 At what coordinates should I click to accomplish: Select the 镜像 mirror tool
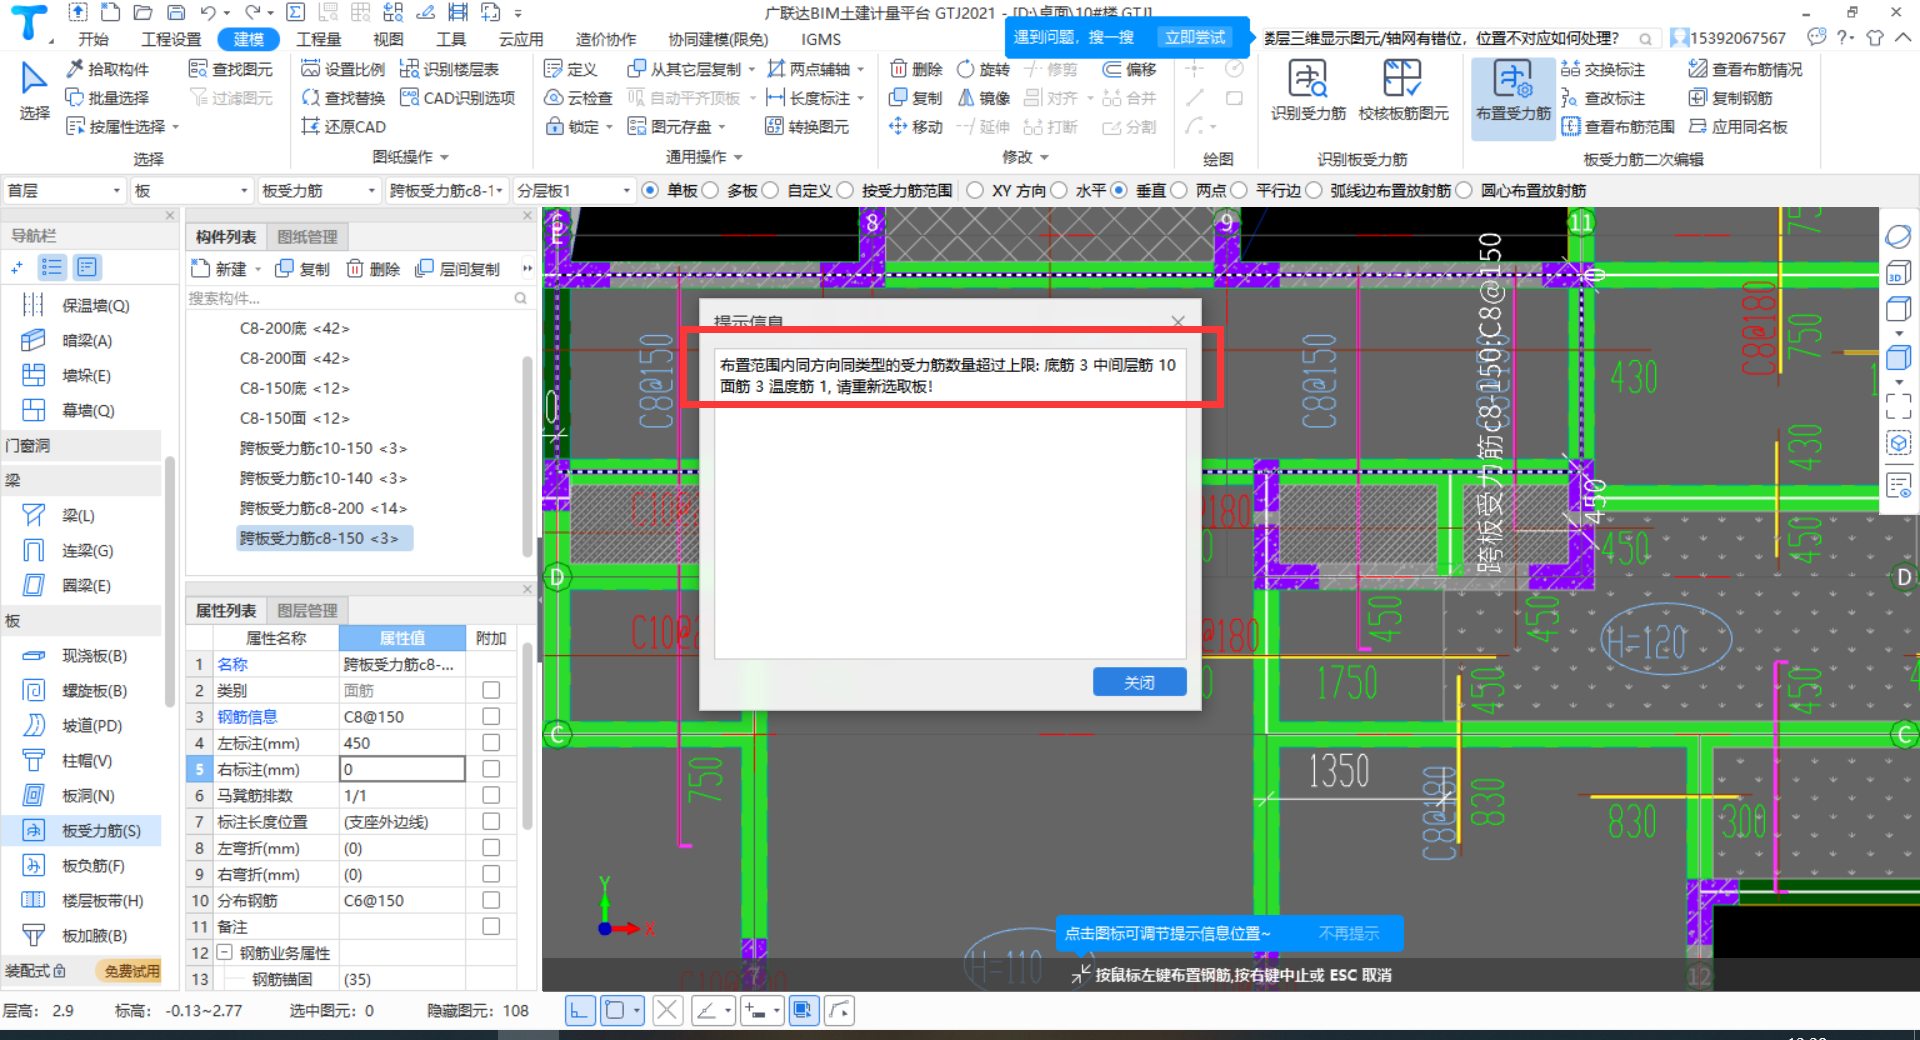[x=984, y=98]
